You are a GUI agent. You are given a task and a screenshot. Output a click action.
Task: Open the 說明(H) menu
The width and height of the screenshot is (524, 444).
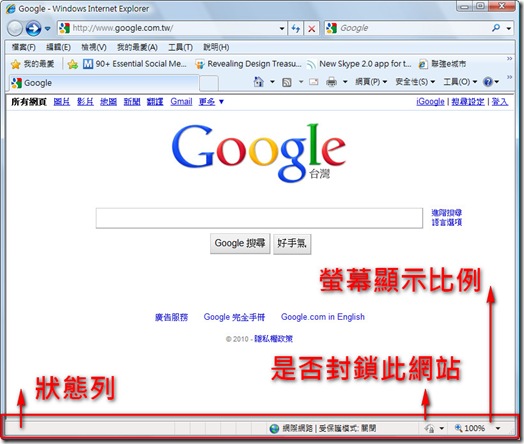coord(216,47)
